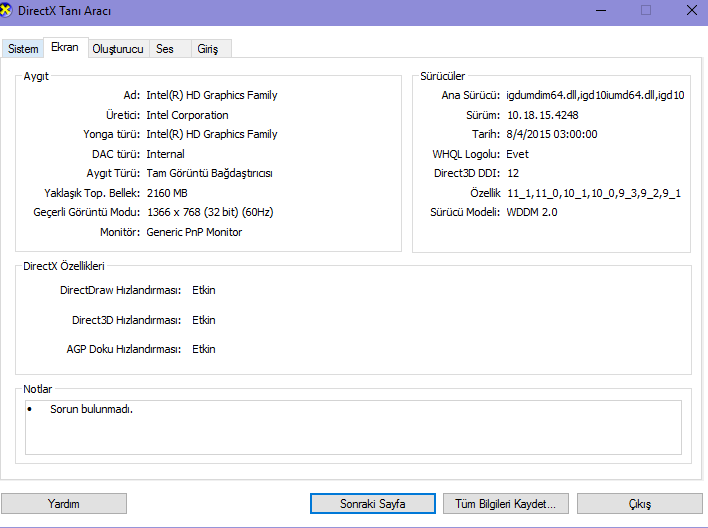Click chip type value beside Yonga türü
This screenshot has width=708, height=528.
click(x=212, y=134)
